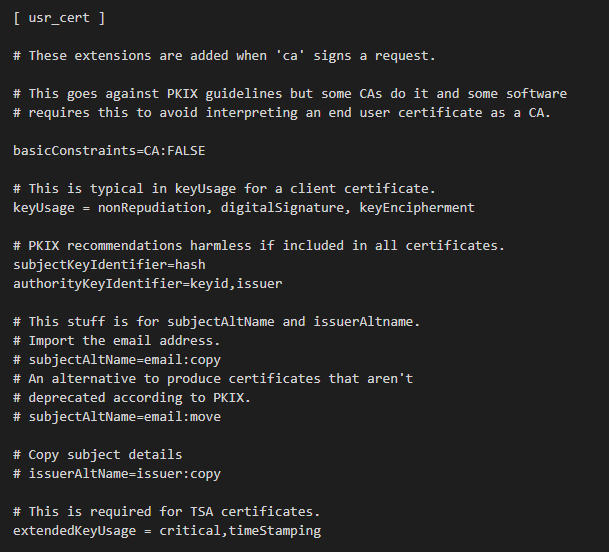The image size is (609, 552).
Task: Place cursor on basicConstraints=CA:FALSE line
Action: pyautogui.click(x=109, y=151)
